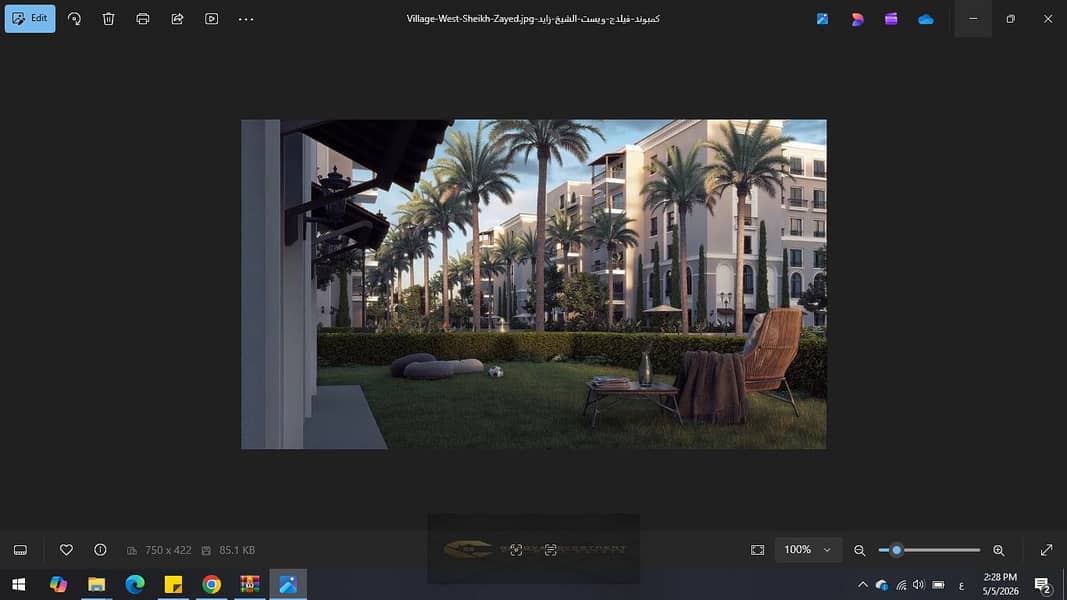Screen dimensions: 1067x600
Task: Open Sticky Notes from the taskbar
Action: pyautogui.click(x=173, y=584)
